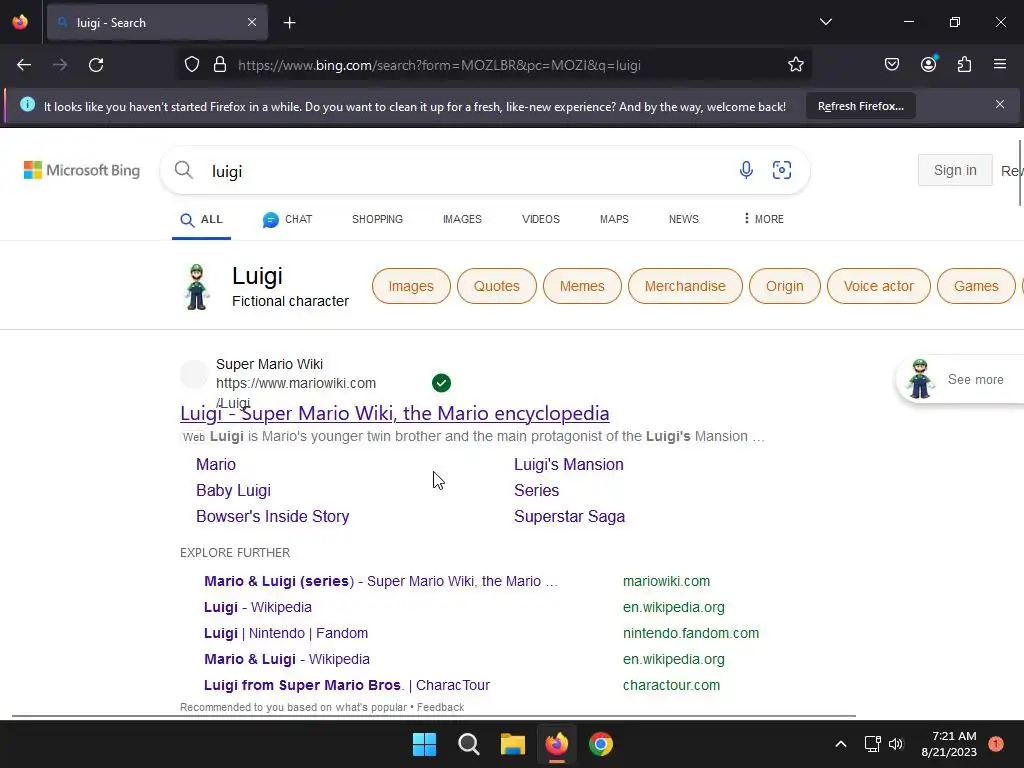
Task: Open the tracking protection shield icon
Action: point(191,65)
